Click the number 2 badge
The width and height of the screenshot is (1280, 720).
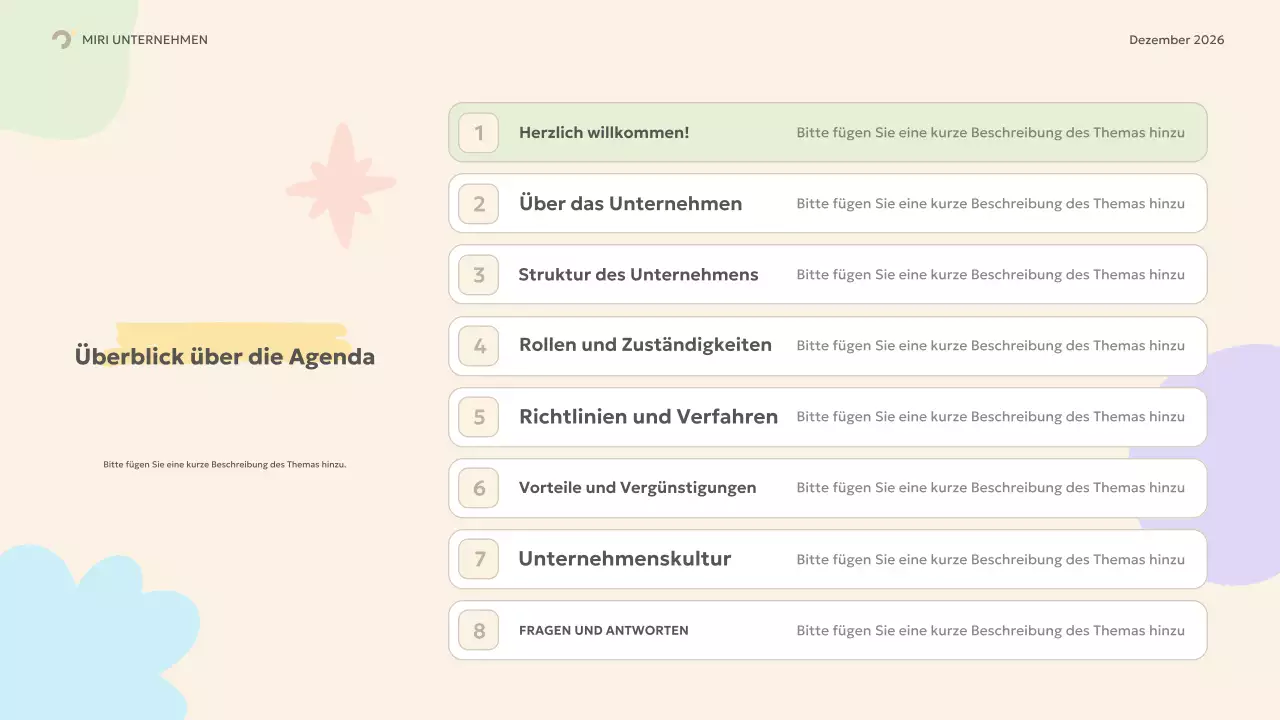point(478,203)
